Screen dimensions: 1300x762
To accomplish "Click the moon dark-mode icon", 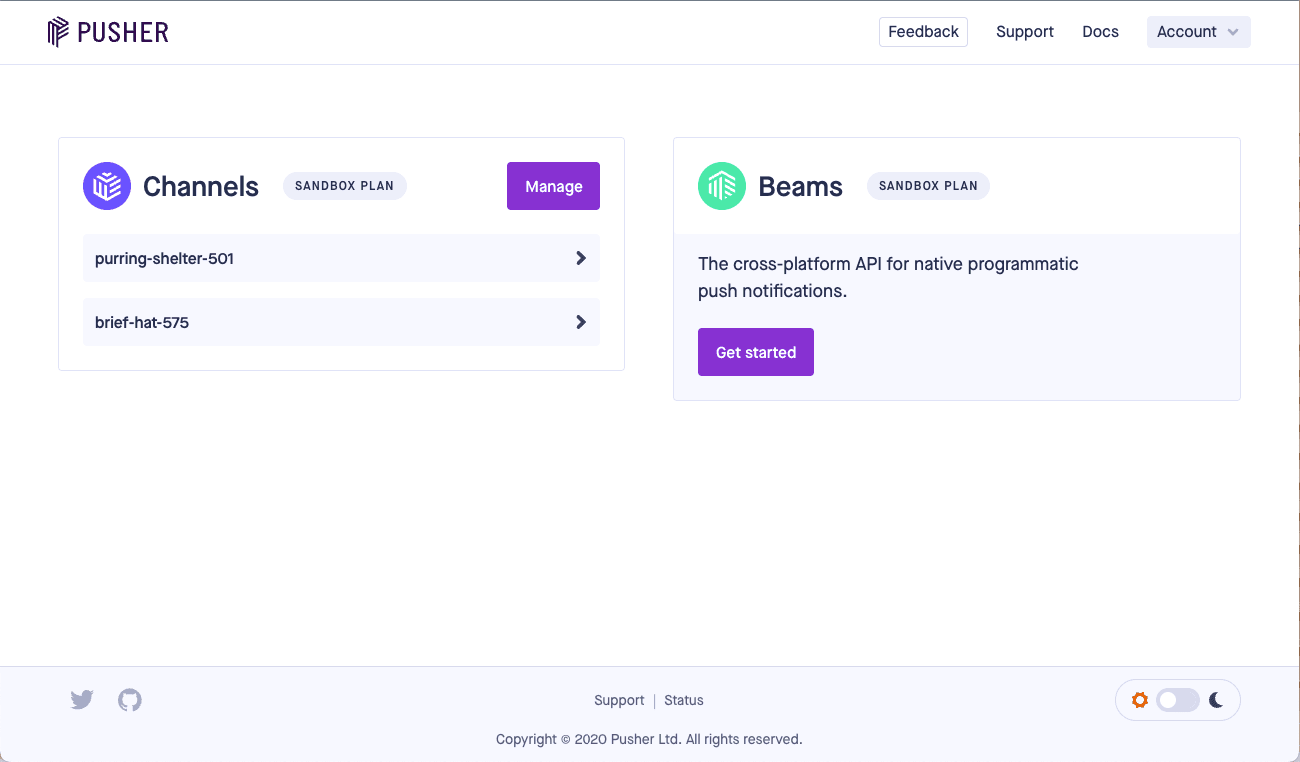I will (x=1216, y=700).
